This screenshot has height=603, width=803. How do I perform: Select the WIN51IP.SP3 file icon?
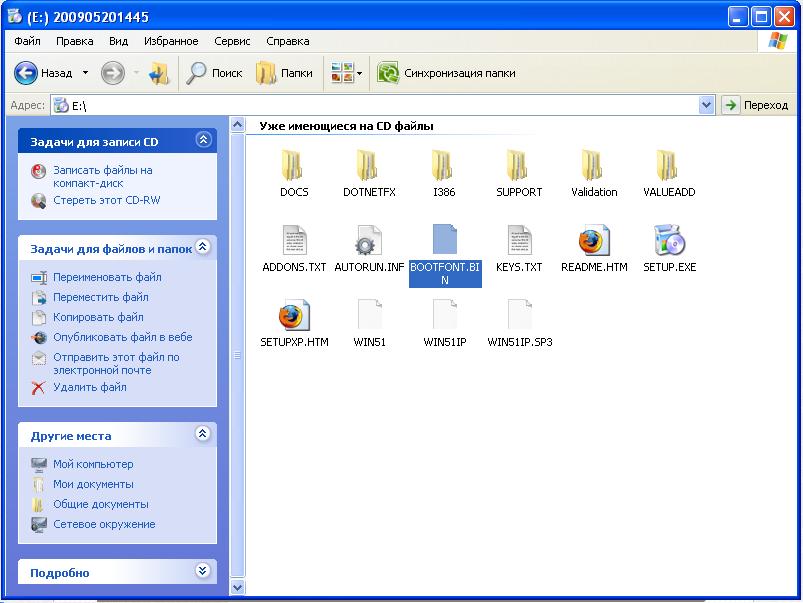point(519,315)
